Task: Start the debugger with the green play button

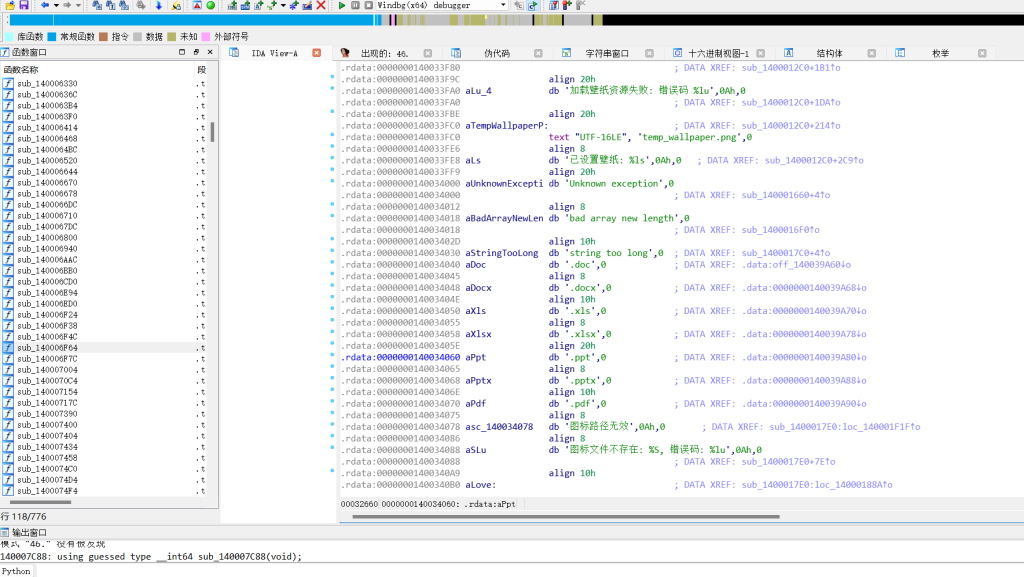Action: (342, 5)
